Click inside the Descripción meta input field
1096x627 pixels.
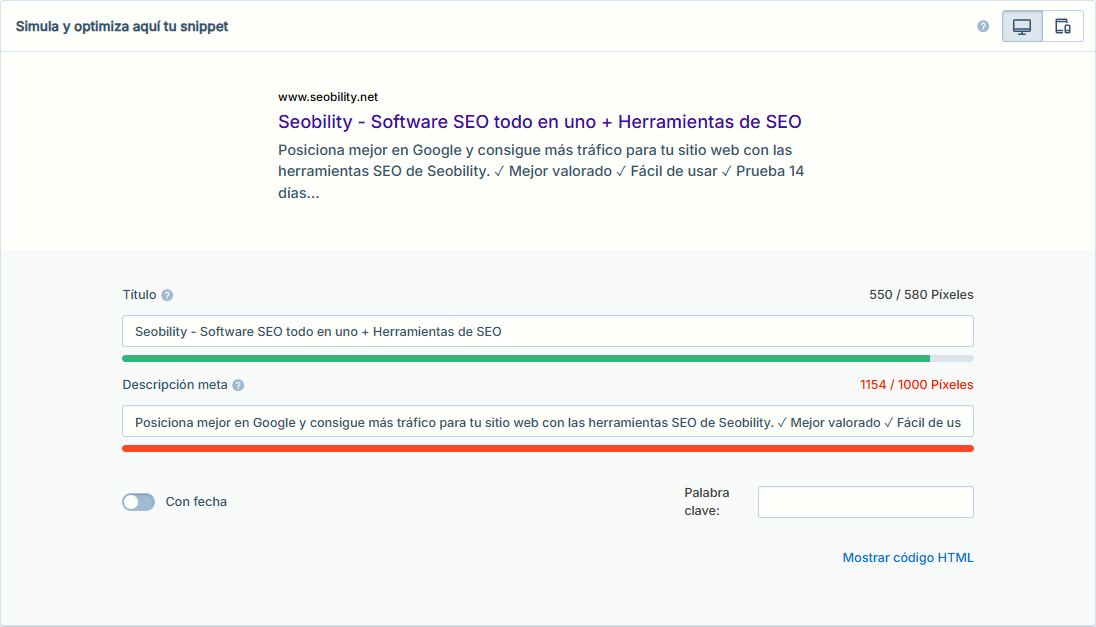click(548, 421)
